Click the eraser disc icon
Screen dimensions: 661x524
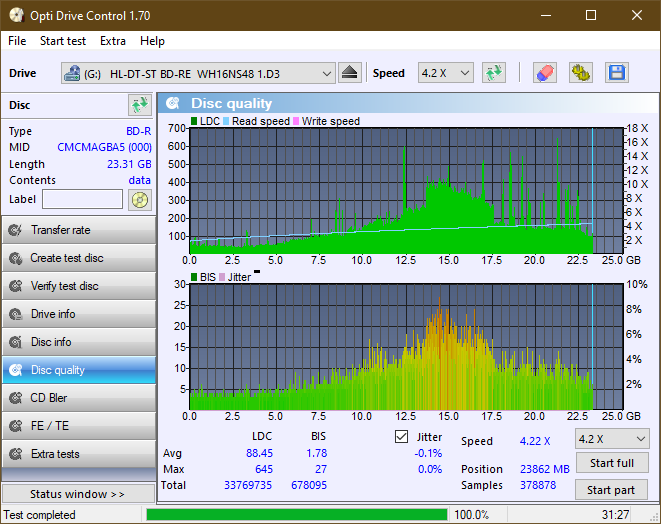[x=545, y=73]
